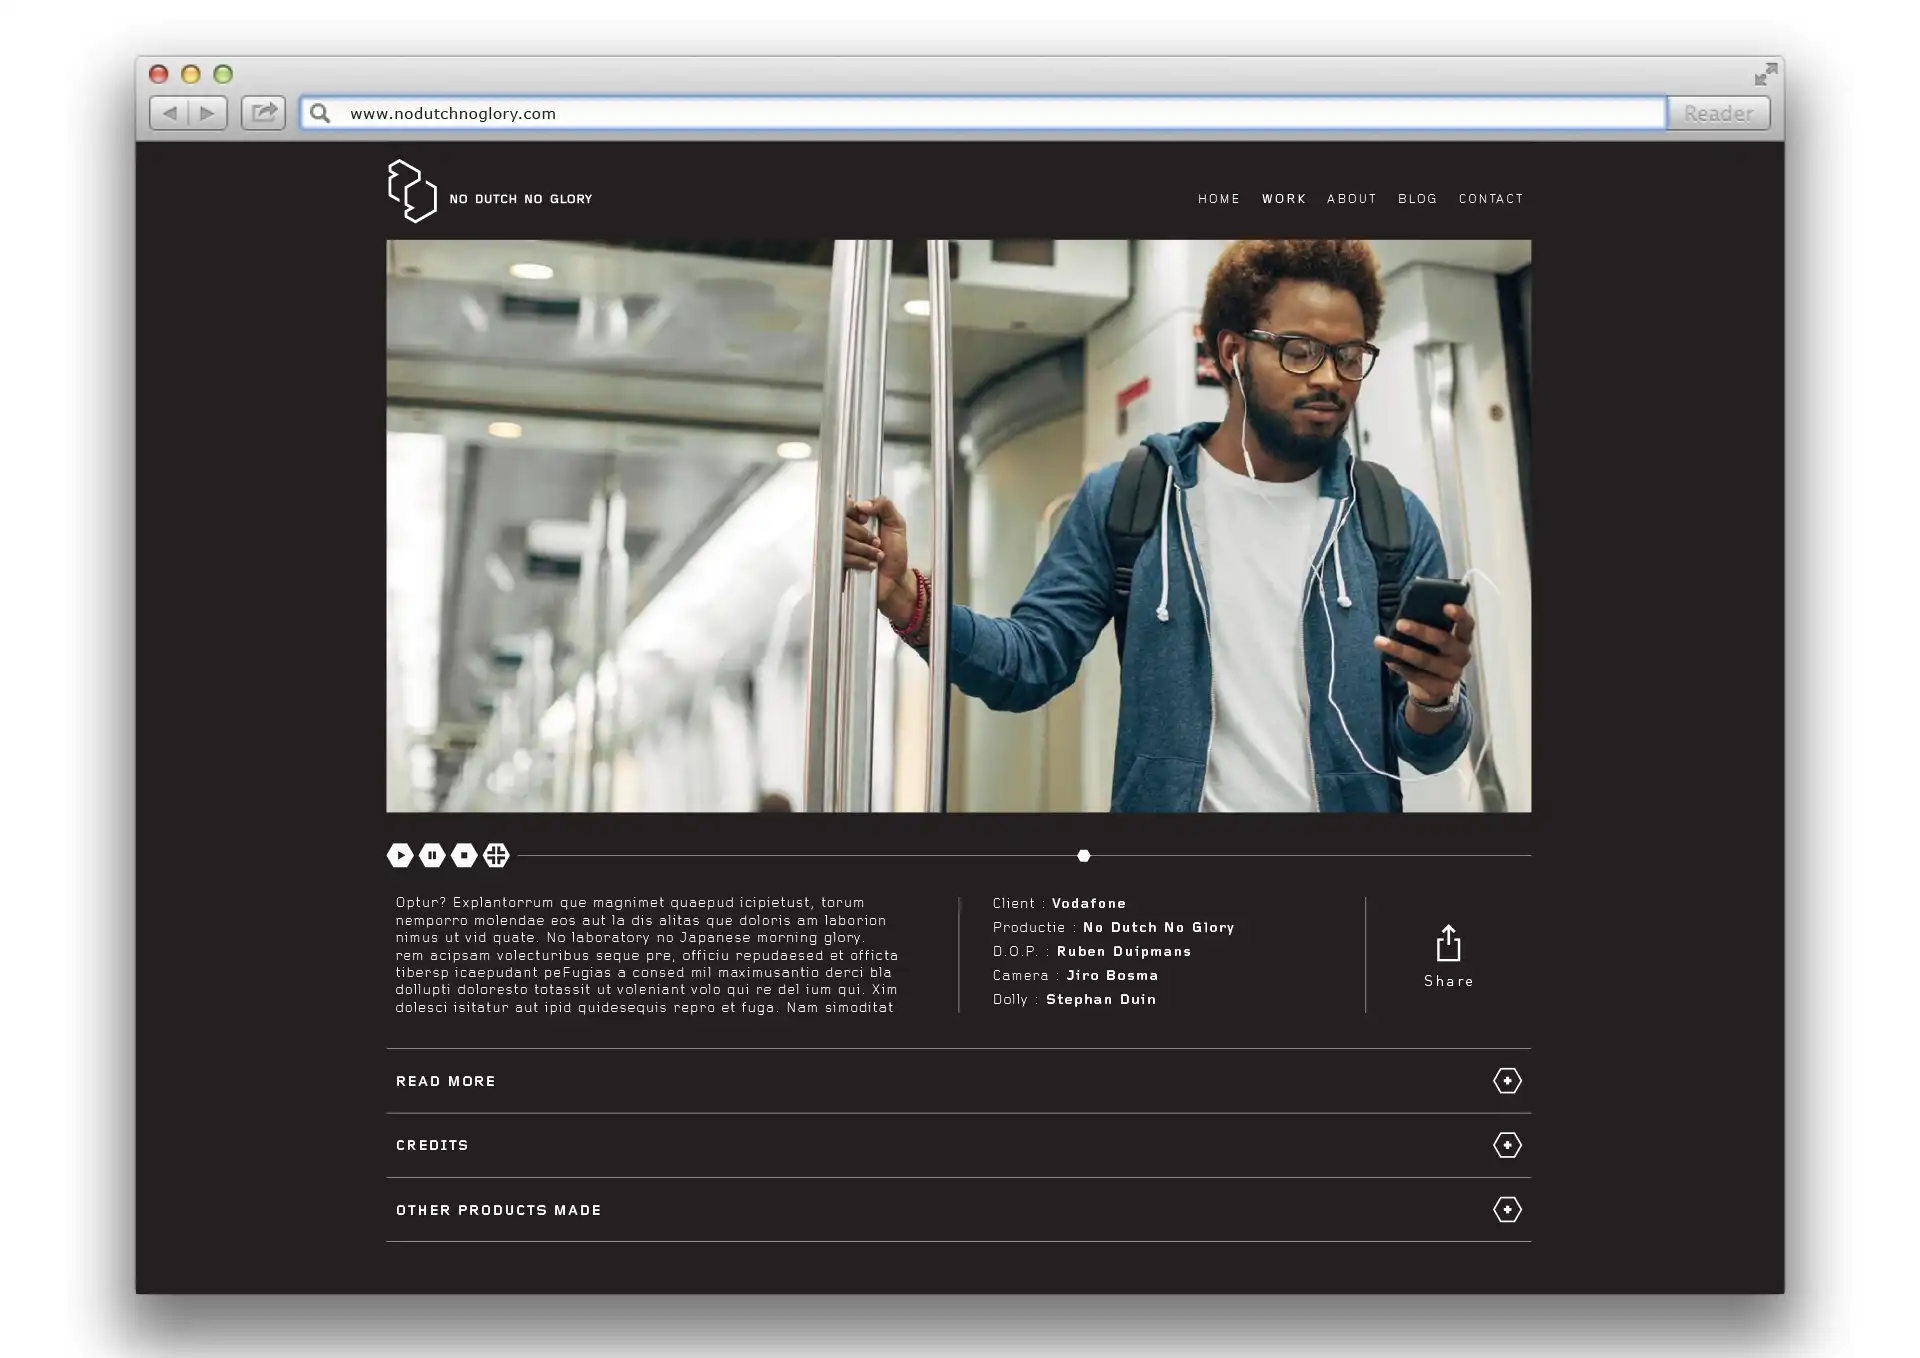The height and width of the screenshot is (1358, 1920).
Task: Expand Other Products Made section
Action: pos(1507,1210)
